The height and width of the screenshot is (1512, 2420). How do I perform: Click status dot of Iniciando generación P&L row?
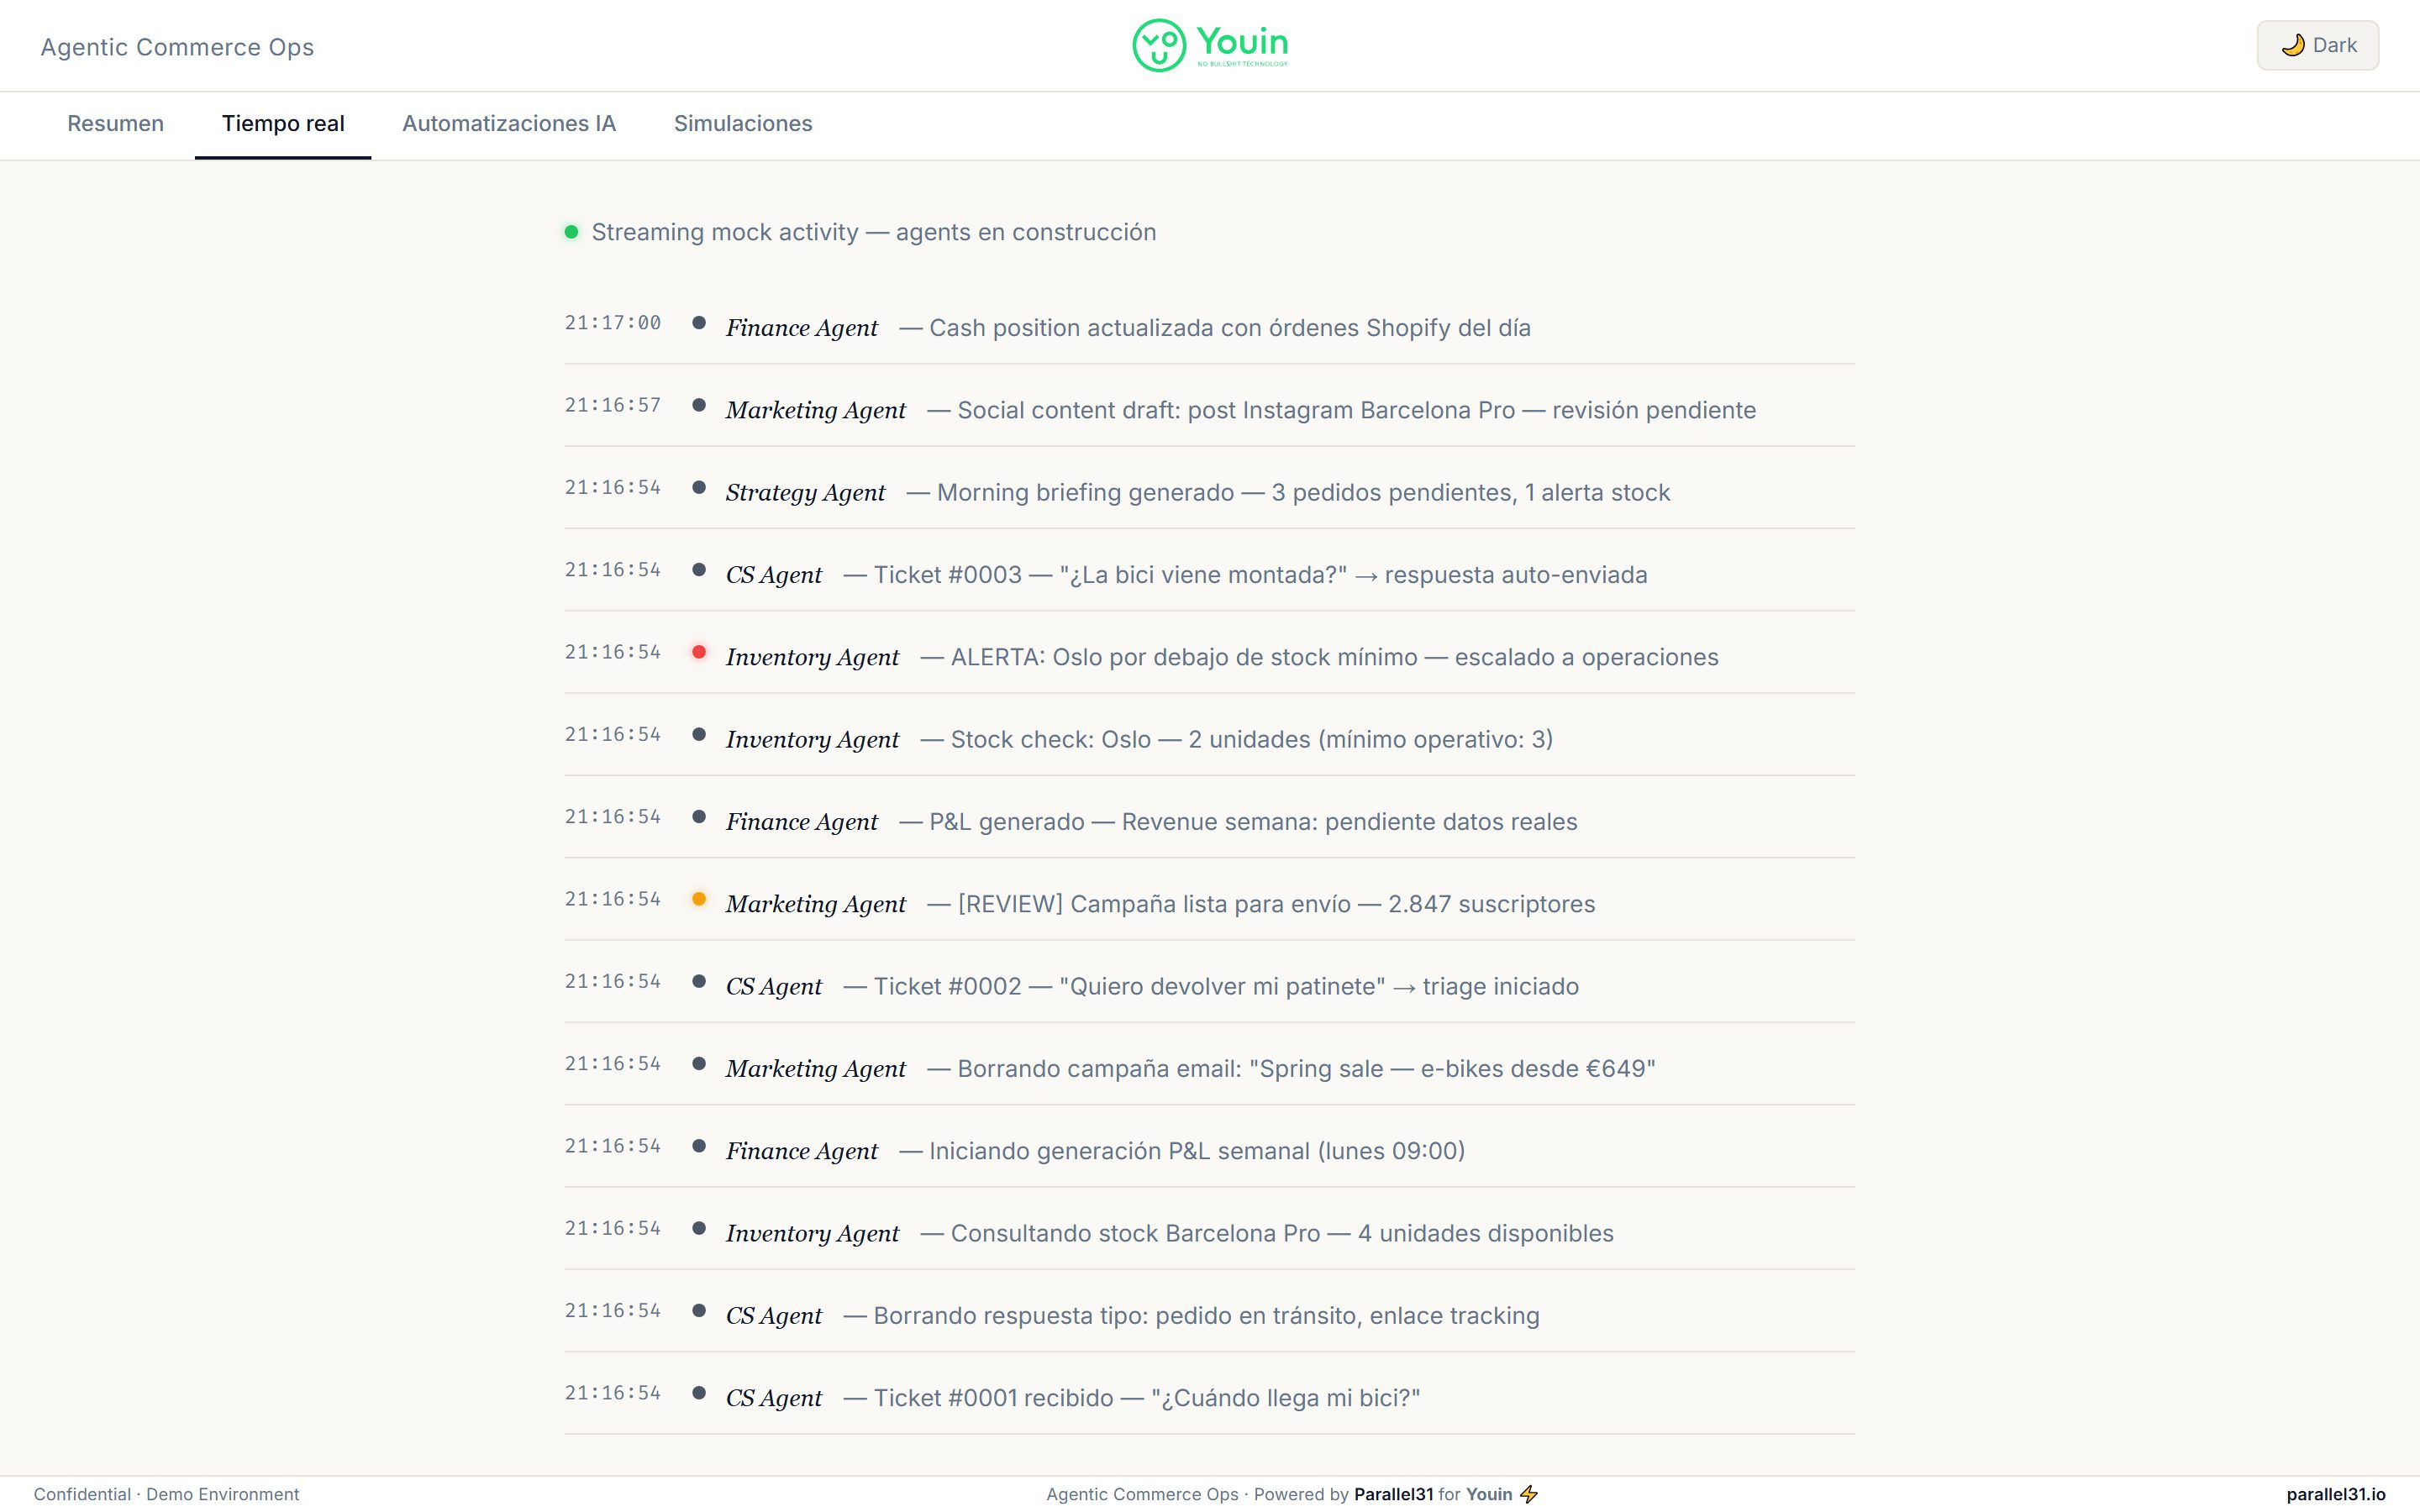[699, 1146]
